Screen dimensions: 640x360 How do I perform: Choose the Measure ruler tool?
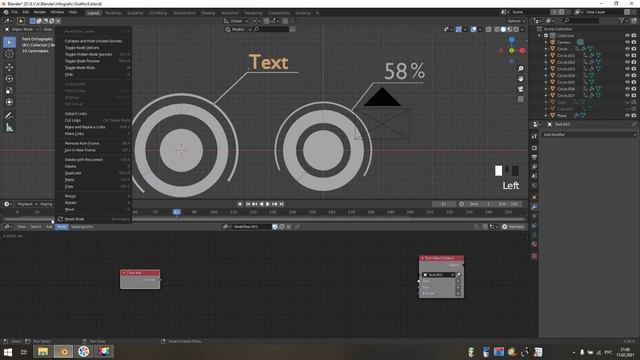(9, 128)
